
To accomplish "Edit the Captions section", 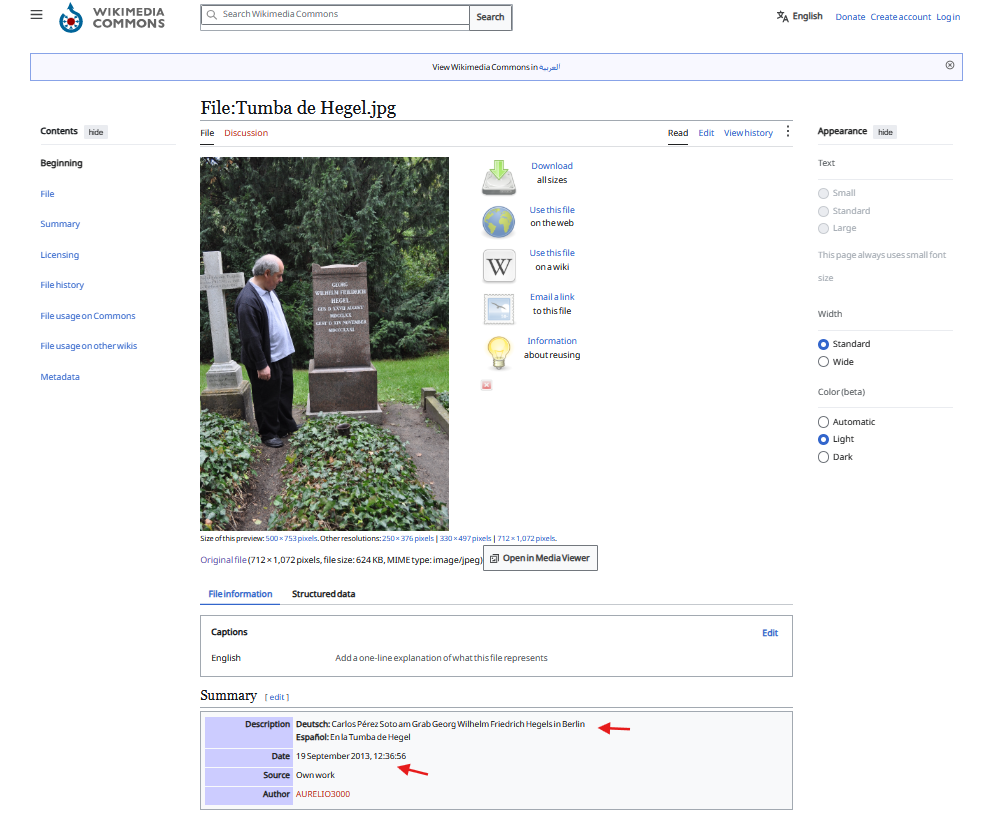I will (x=770, y=633).
